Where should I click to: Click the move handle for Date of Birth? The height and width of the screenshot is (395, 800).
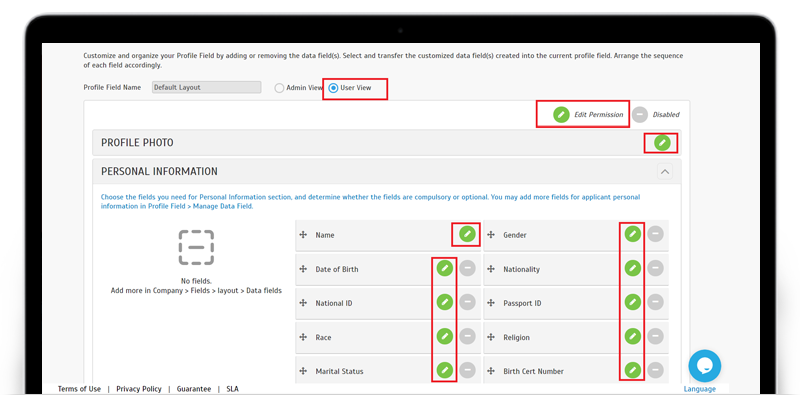(303, 269)
